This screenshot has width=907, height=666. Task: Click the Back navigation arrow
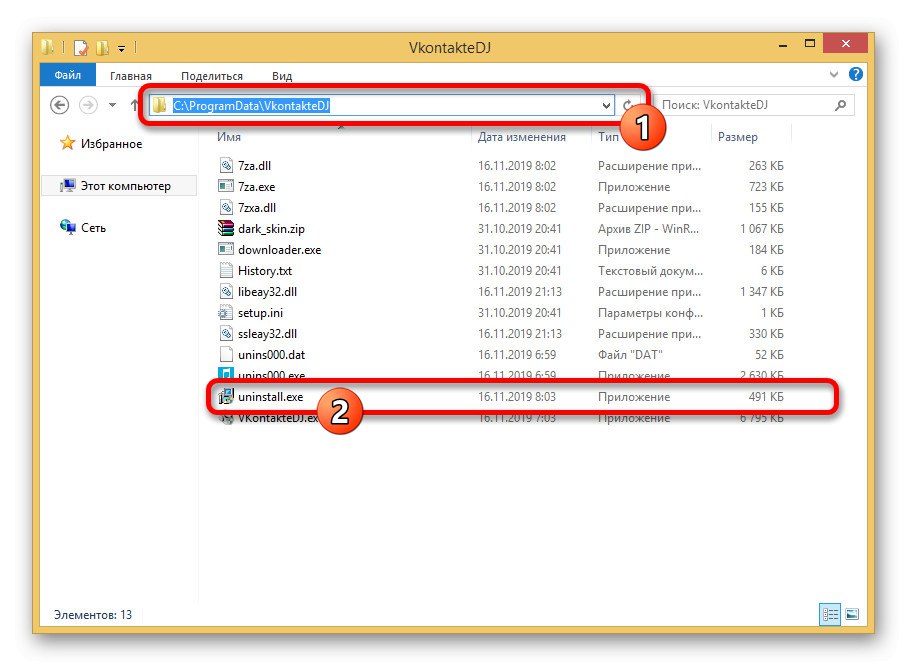point(60,105)
